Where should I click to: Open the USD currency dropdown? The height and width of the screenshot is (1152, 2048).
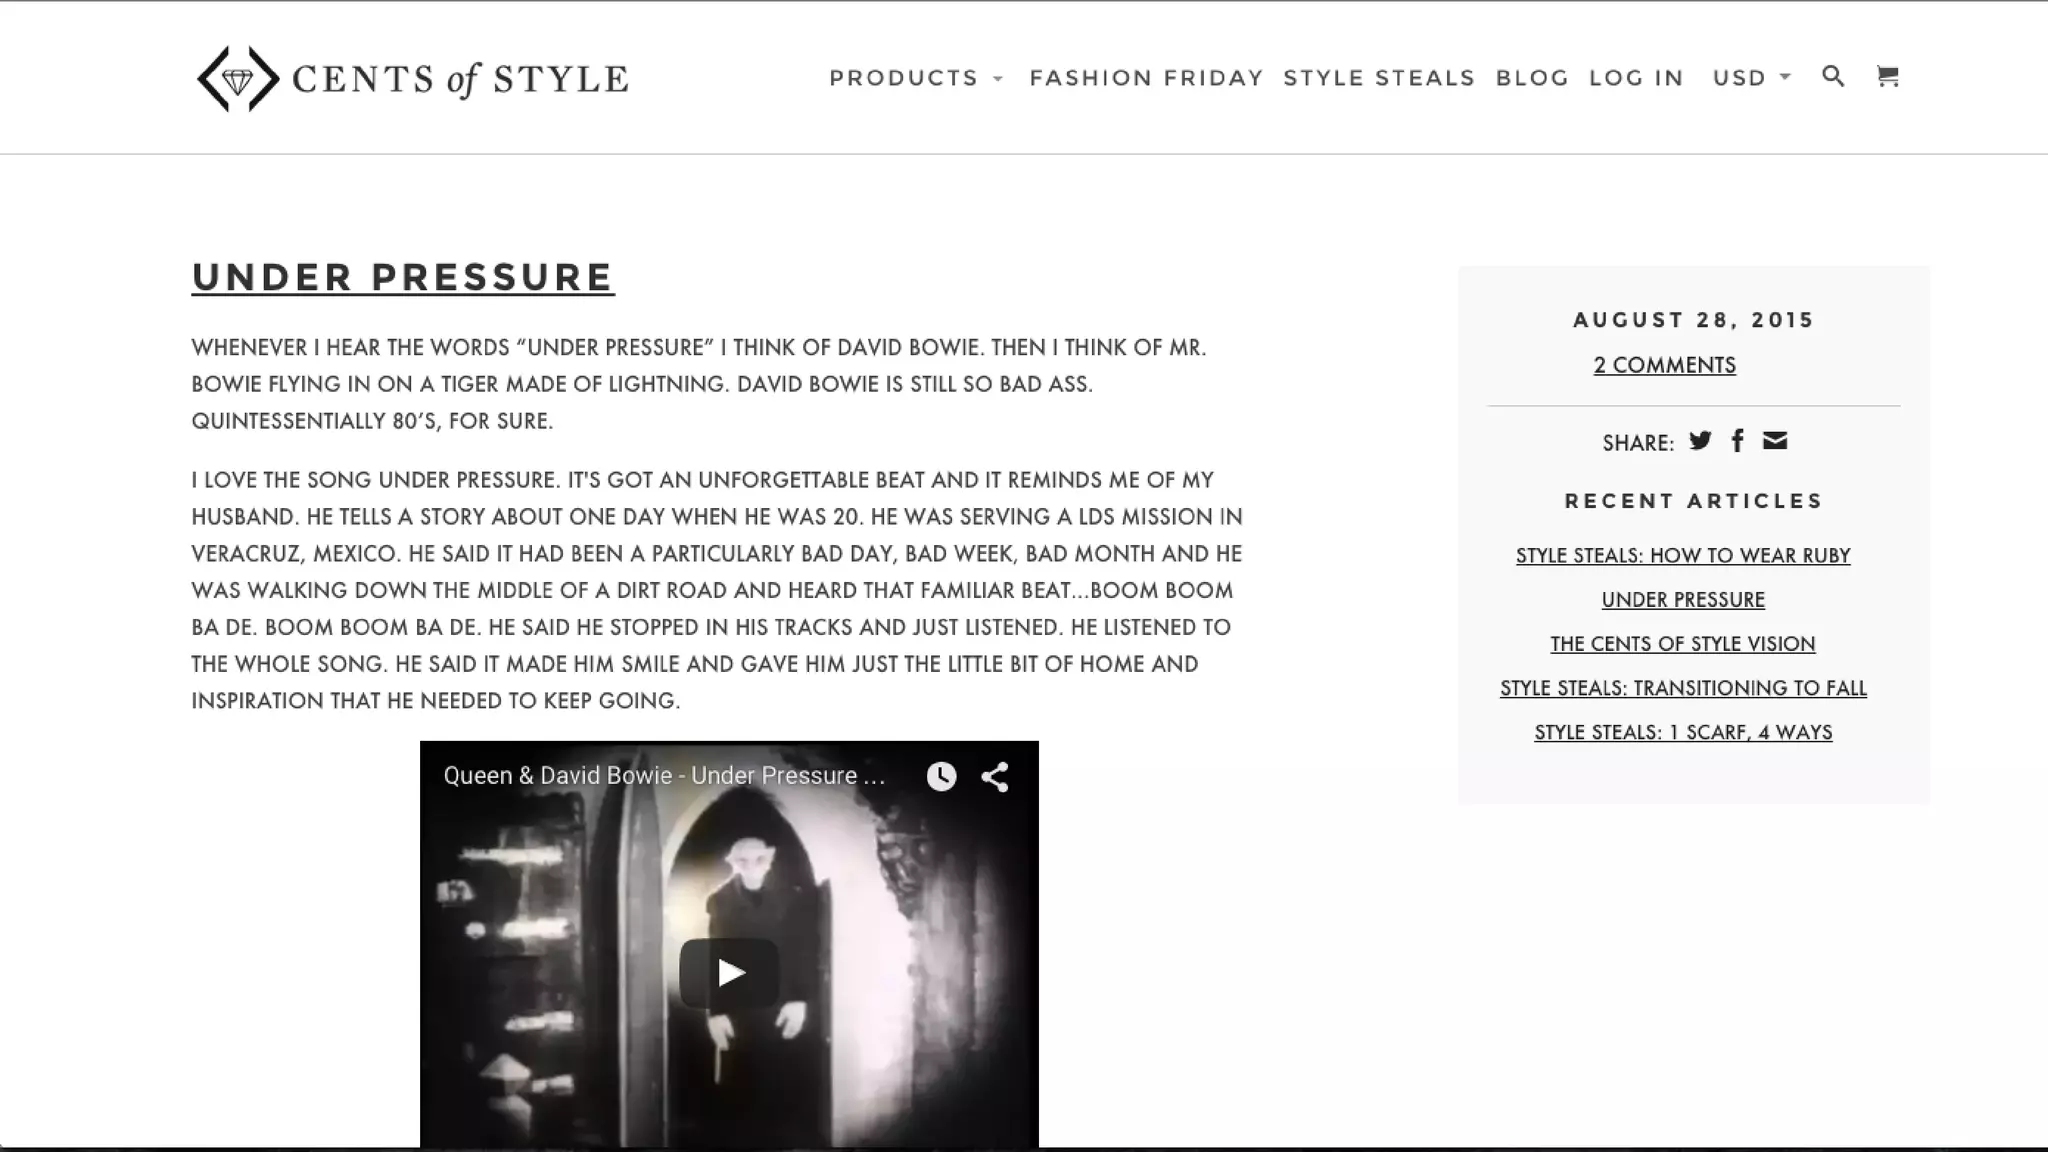tap(1751, 78)
